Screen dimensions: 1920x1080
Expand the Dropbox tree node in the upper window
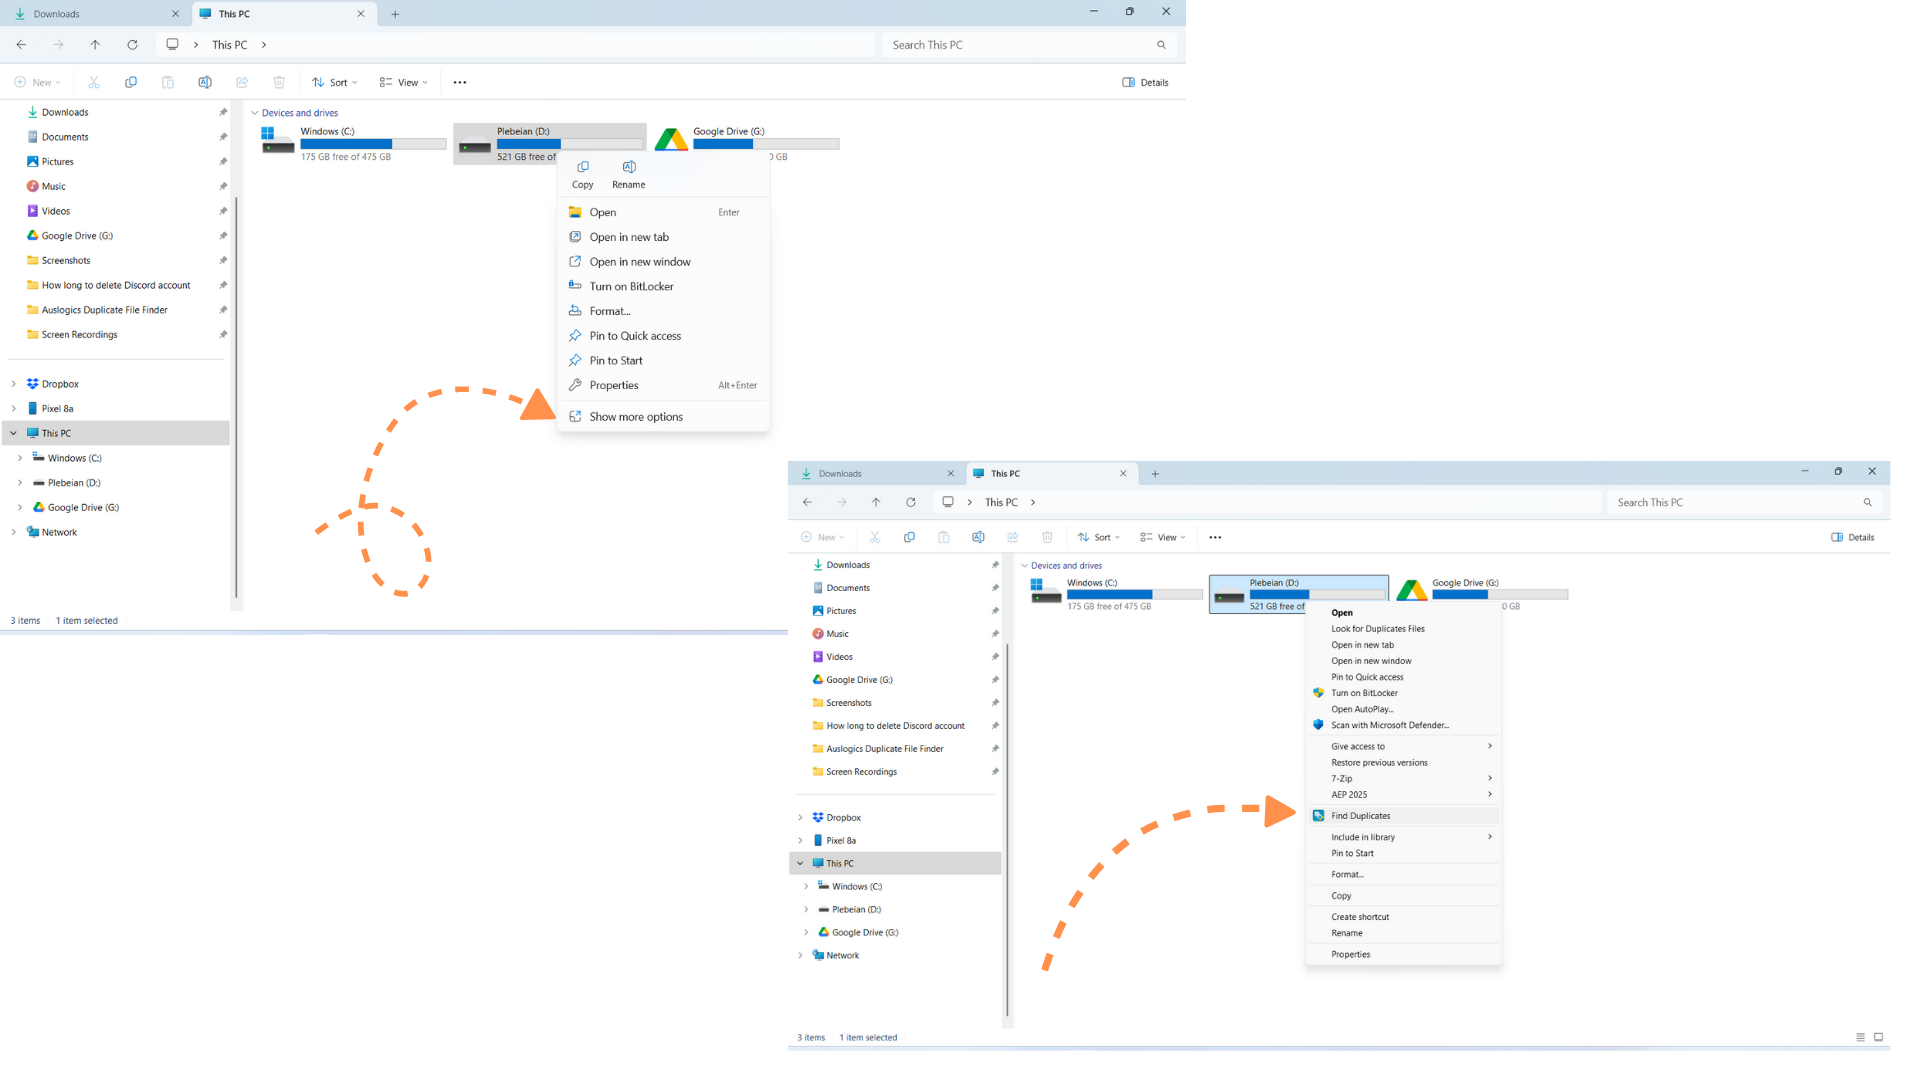[x=14, y=384]
